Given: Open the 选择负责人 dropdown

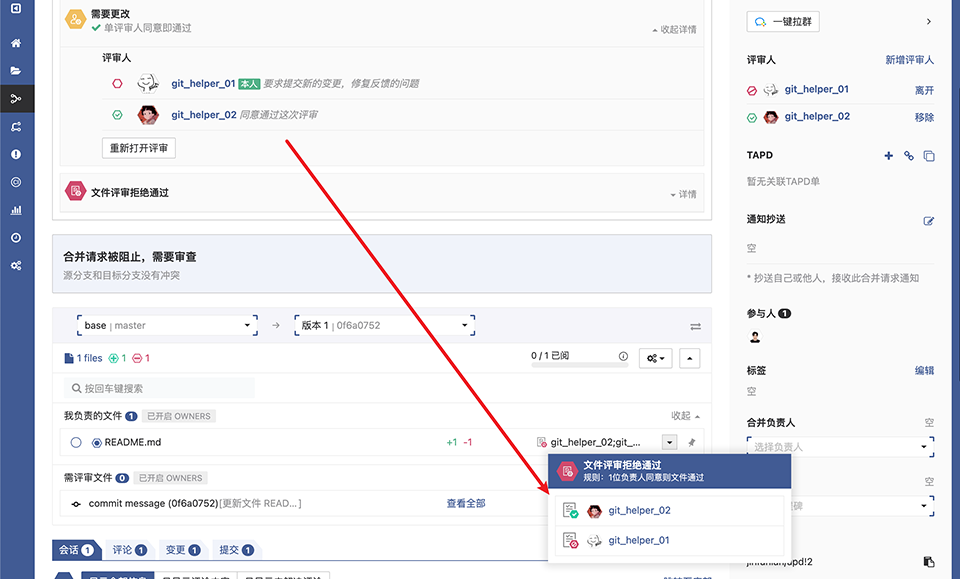Looking at the screenshot, I should 840,447.
